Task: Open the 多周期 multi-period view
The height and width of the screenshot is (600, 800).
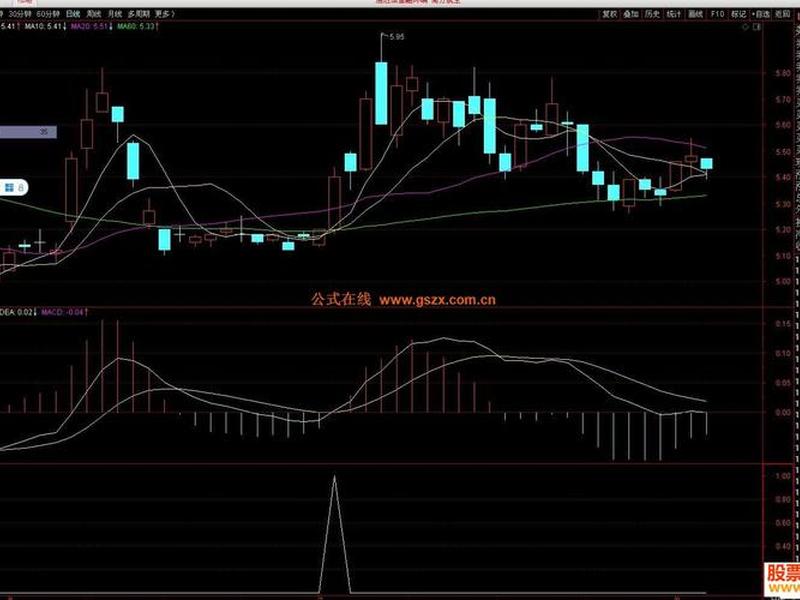Action: click(139, 14)
